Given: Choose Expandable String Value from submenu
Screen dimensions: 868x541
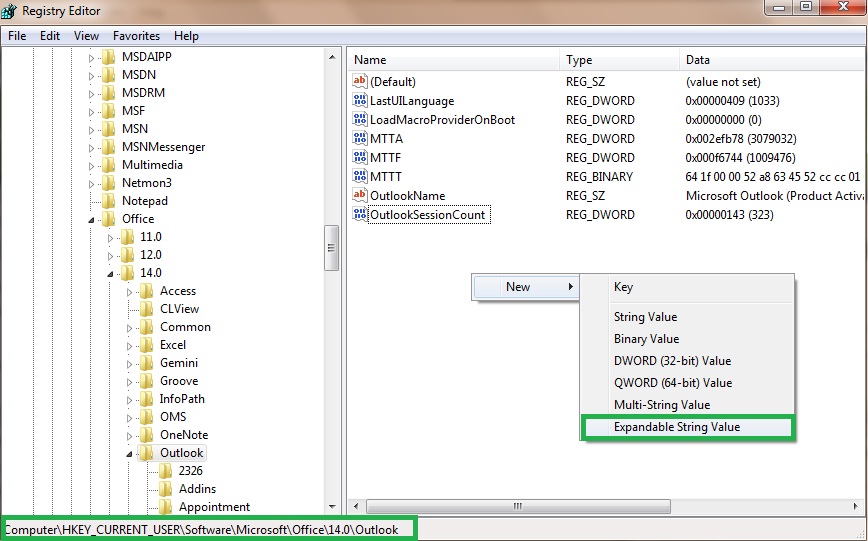Looking at the screenshot, I should click(x=688, y=427).
